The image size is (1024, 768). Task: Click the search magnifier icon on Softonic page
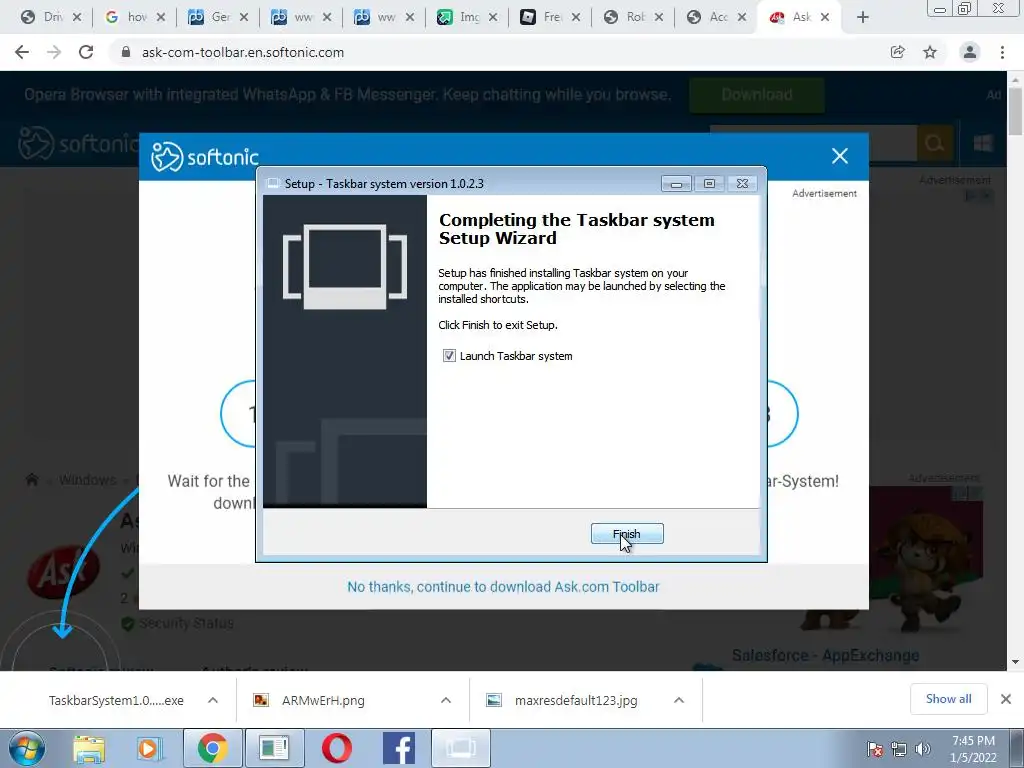935,143
